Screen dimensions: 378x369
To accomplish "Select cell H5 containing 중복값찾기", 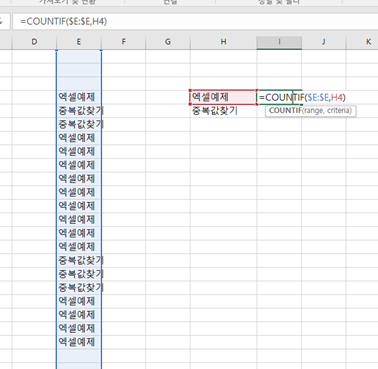I will click(223, 111).
